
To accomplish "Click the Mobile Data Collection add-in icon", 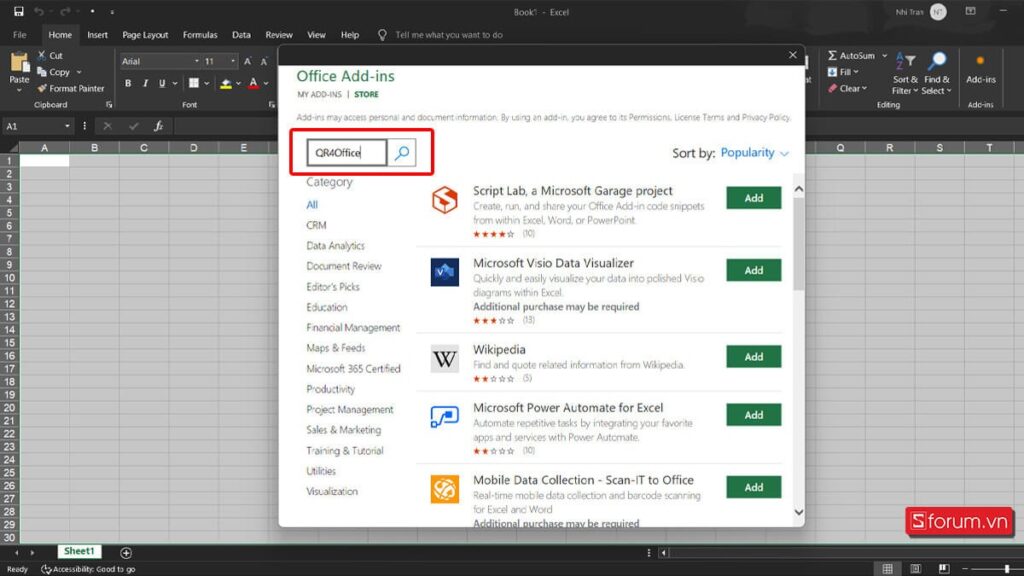I will [x=445, y=489].
